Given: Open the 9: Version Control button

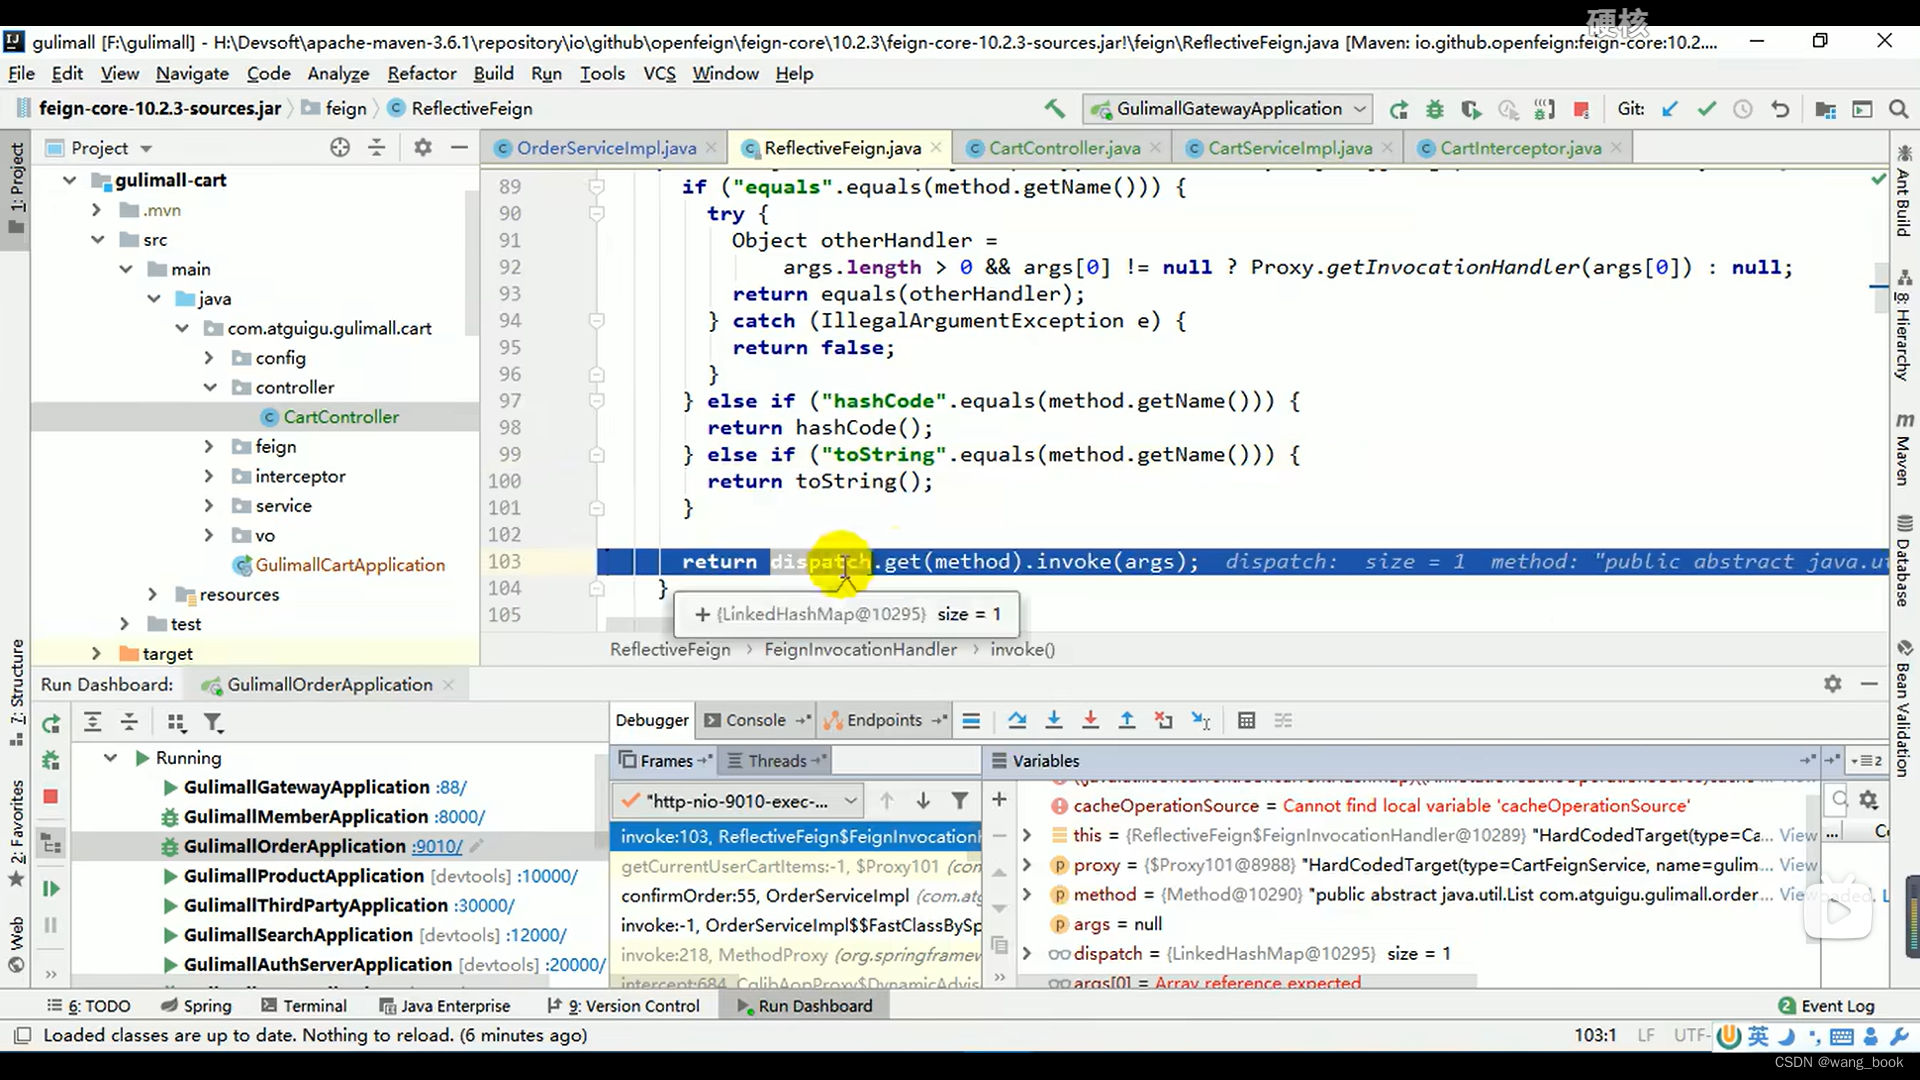Looking at the screenshot, I should [624, 1006].
